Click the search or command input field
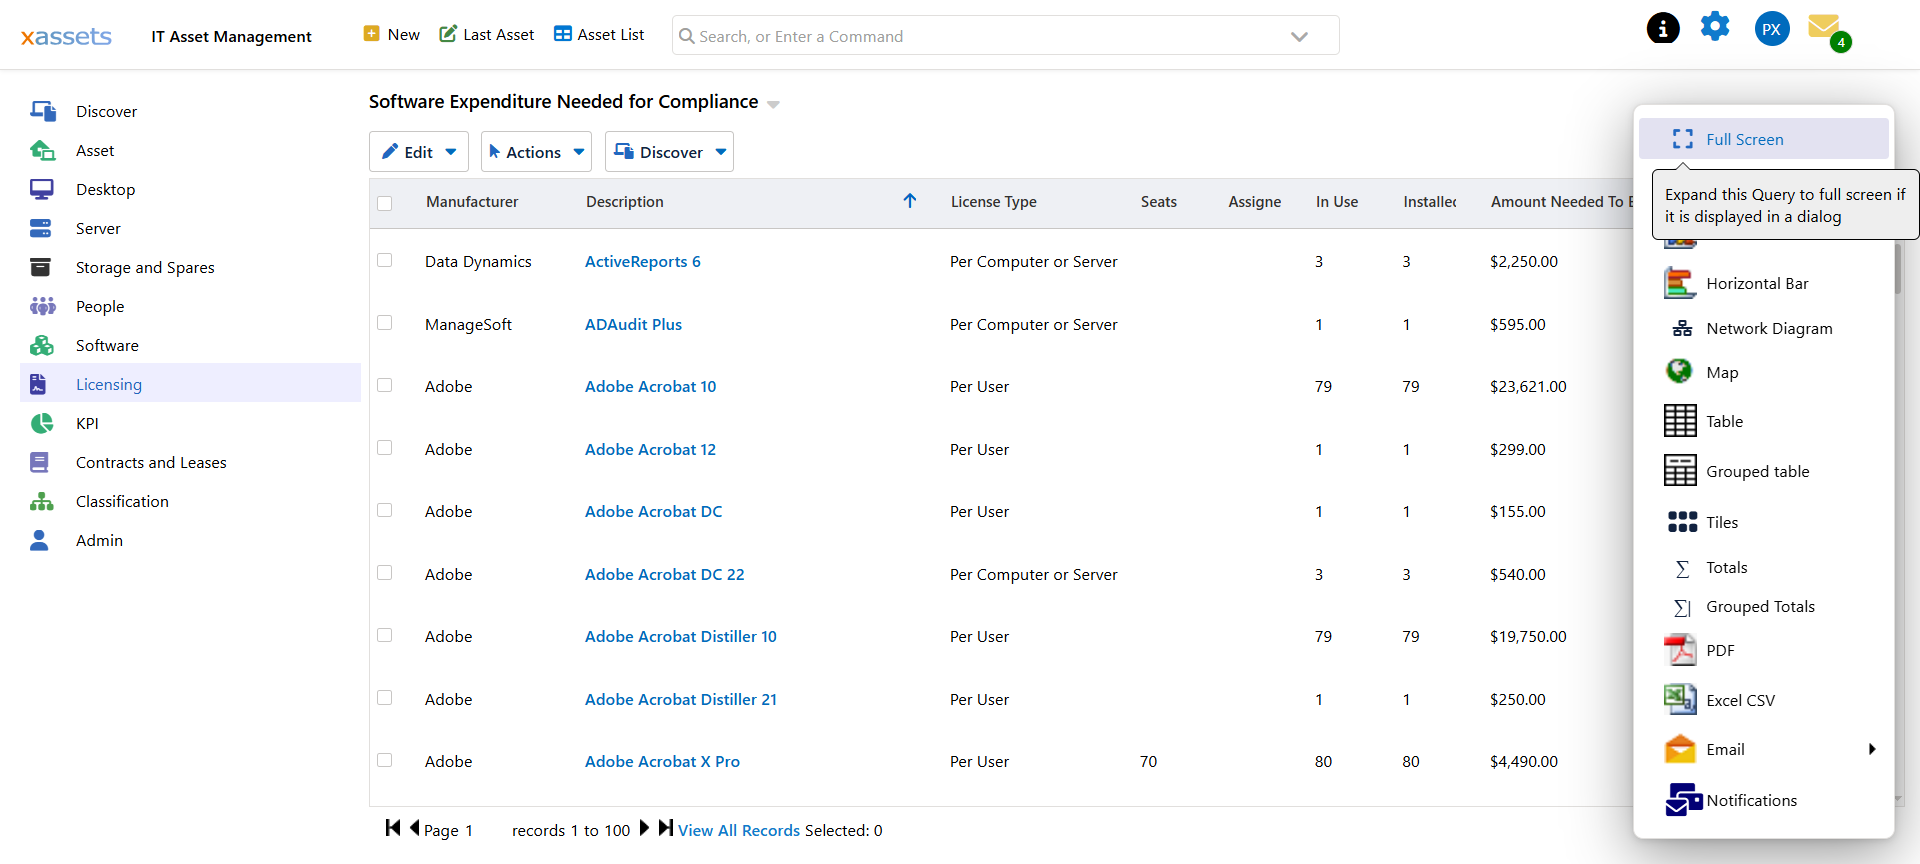The height and width of the screenshot is (864, 1920). tap(1005, 36)
